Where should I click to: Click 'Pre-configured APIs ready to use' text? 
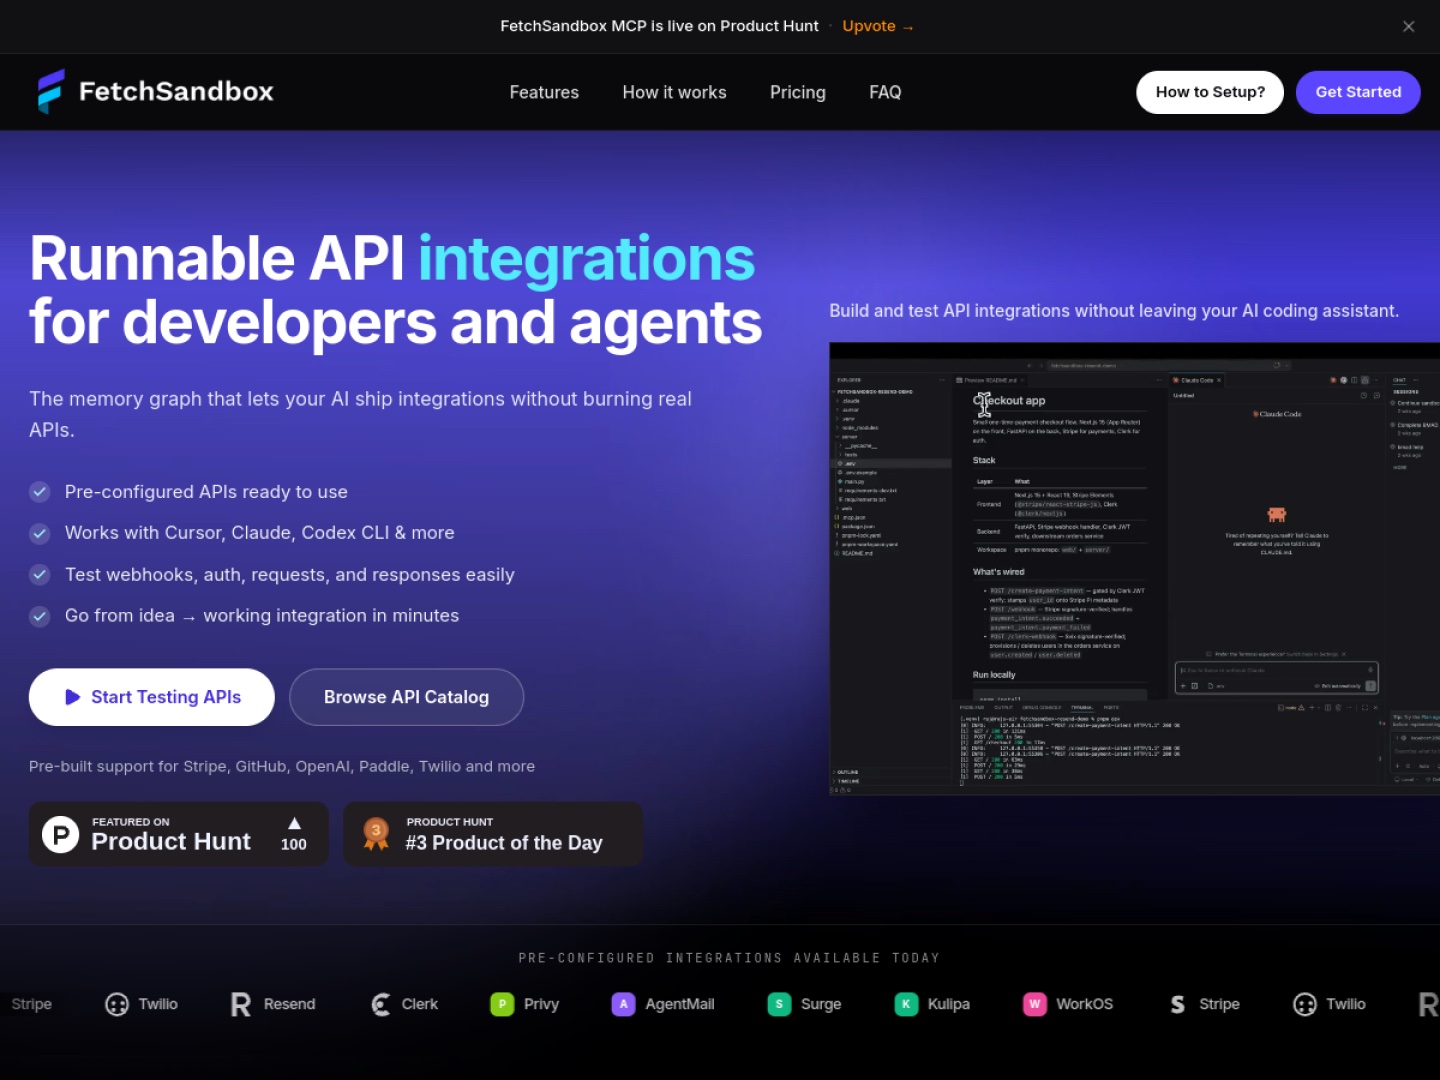(206, 492)
